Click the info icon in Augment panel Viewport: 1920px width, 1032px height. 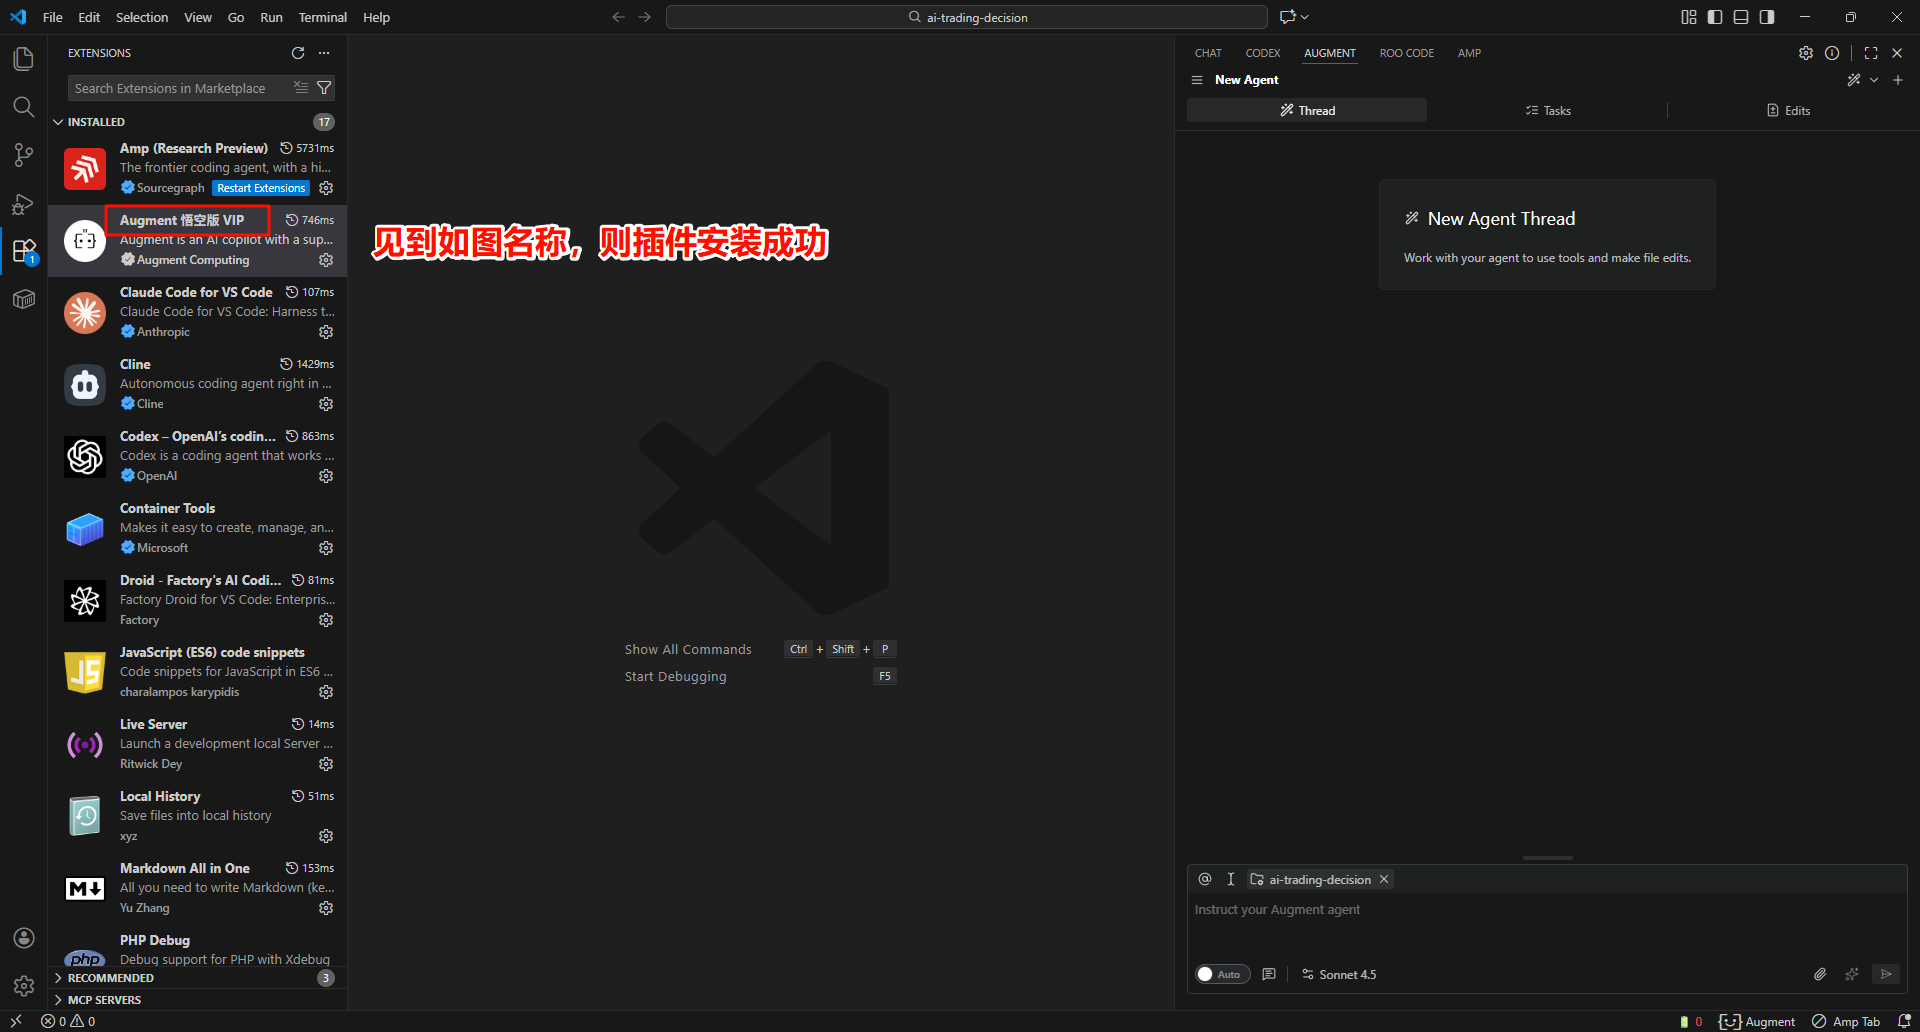(x=1832, y=53)
